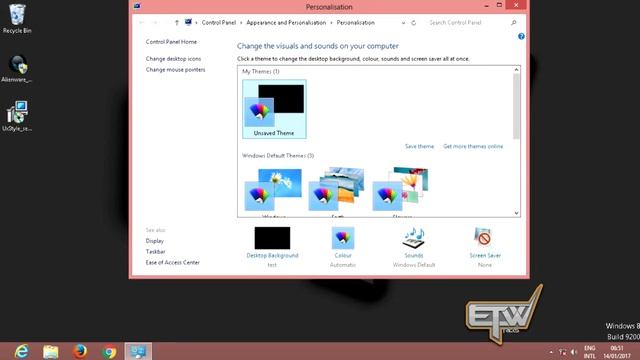Click the Screen Saver label link
The width and height of the screenshot is (640, 360).
(485, 256)
